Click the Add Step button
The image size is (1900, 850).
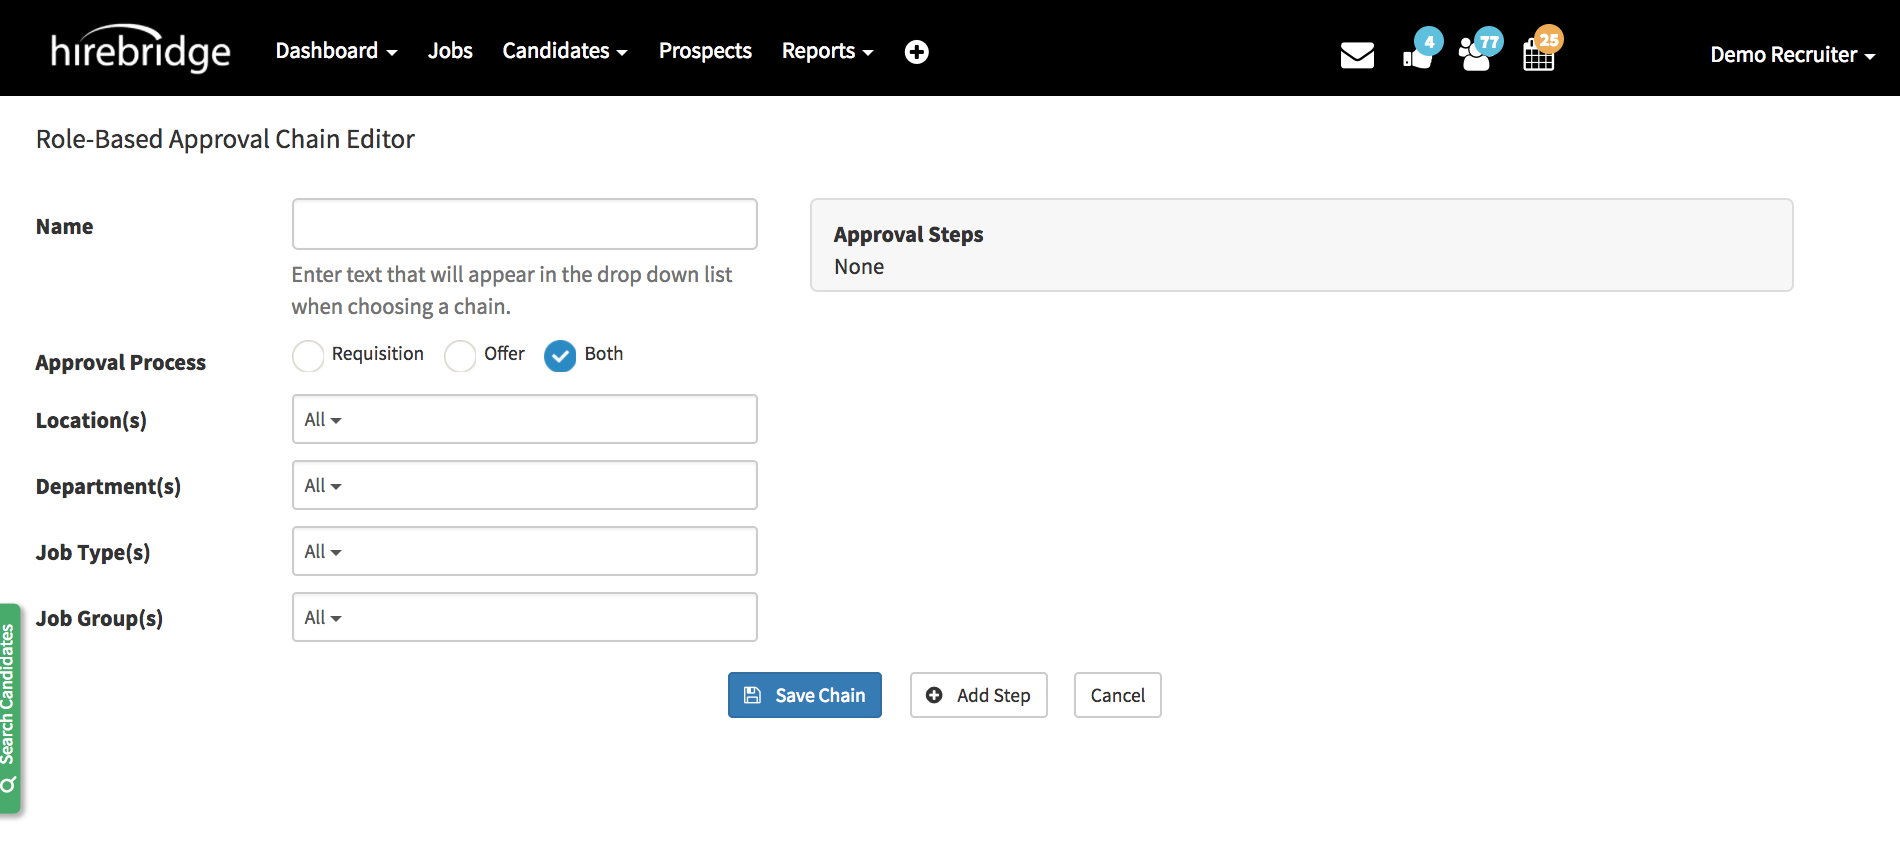pyautogui.click(x=978, y=695)
